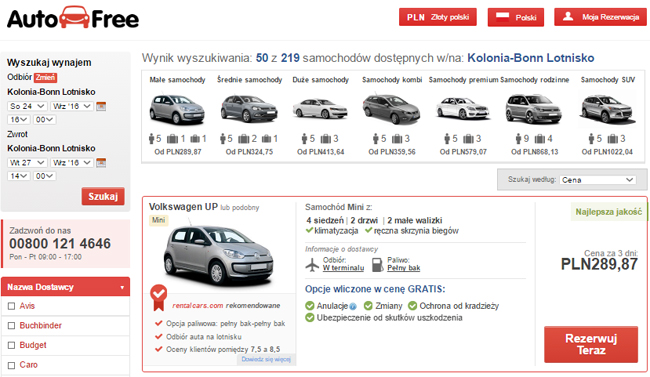Click the Najlepsza jakość badge
Image resolution: width=650 pixels, height=377 pixels.
pyautogui.click(x=608, y=212)
